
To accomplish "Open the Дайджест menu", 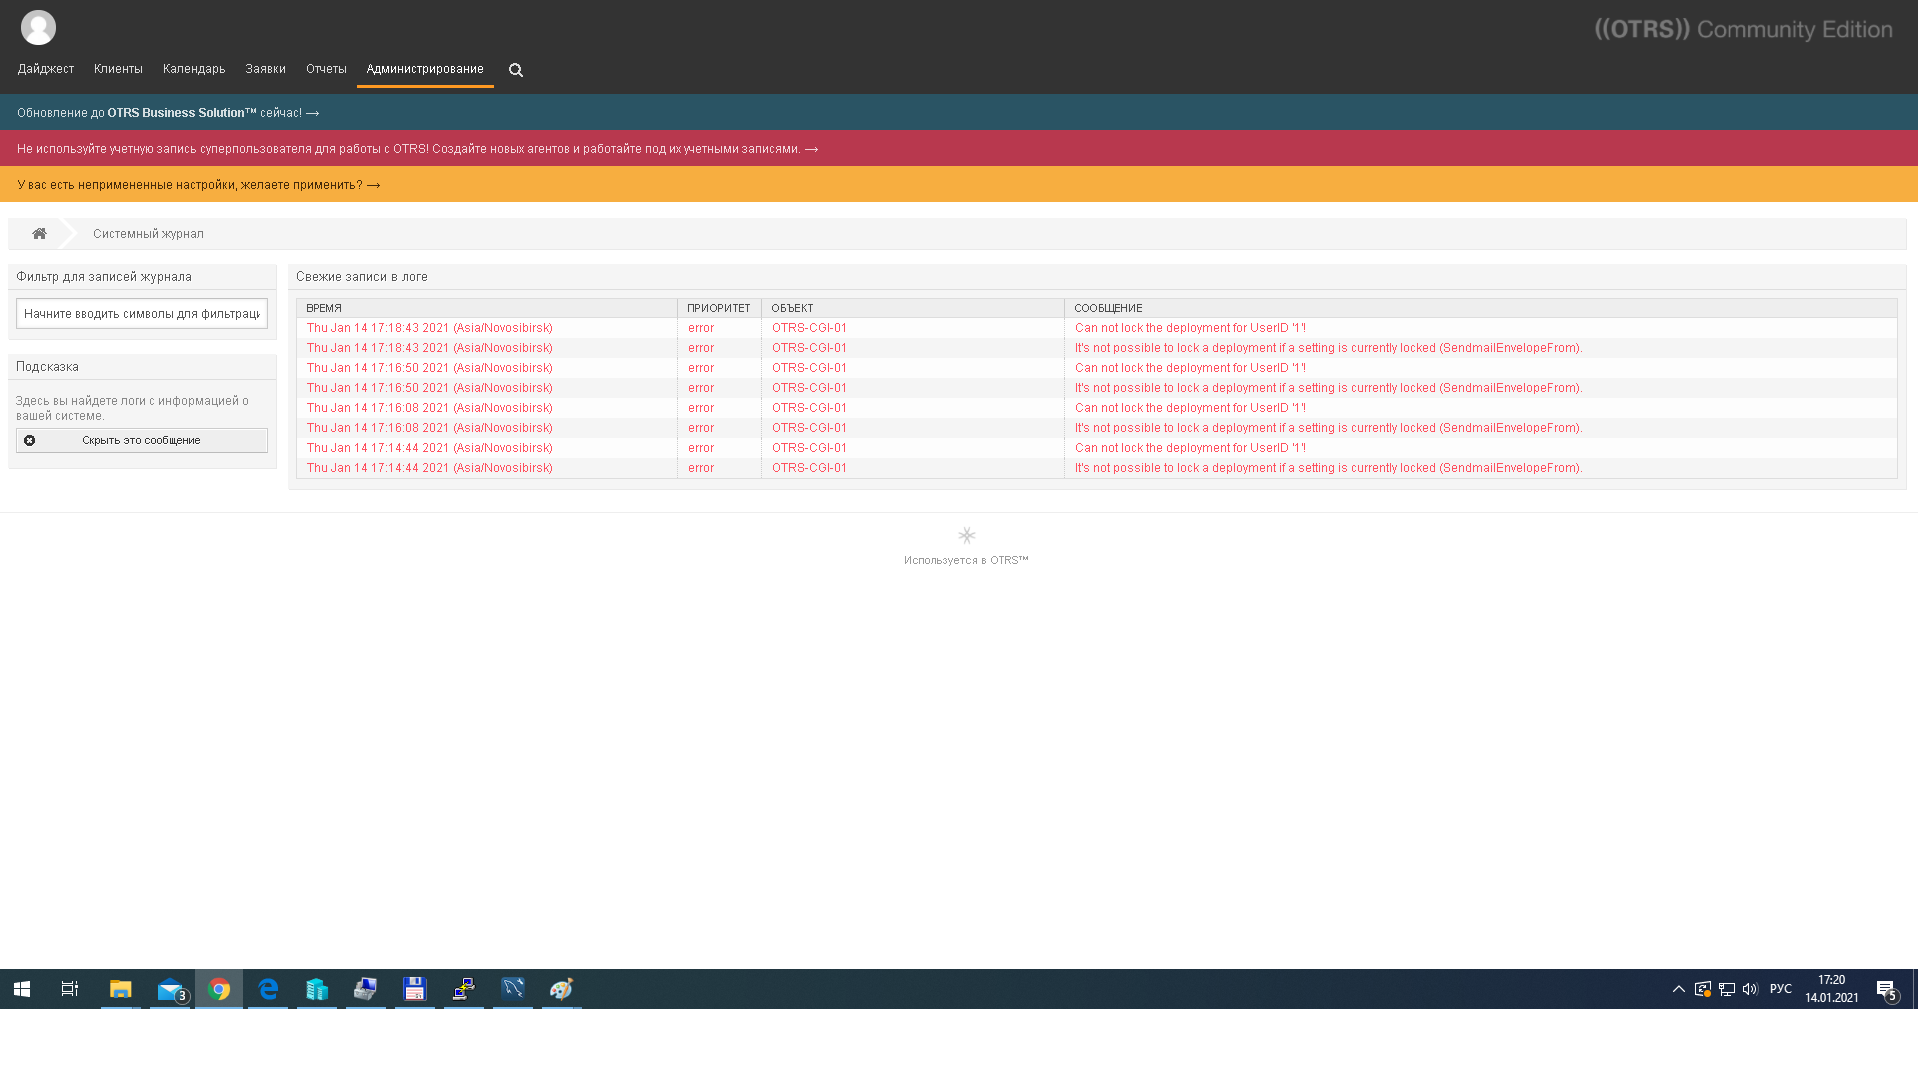I will click(x=46, y=69).
